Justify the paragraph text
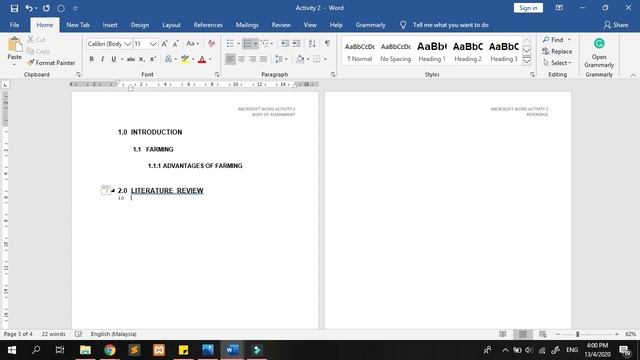This screenshot has width=640, height=360. point(264,59)
